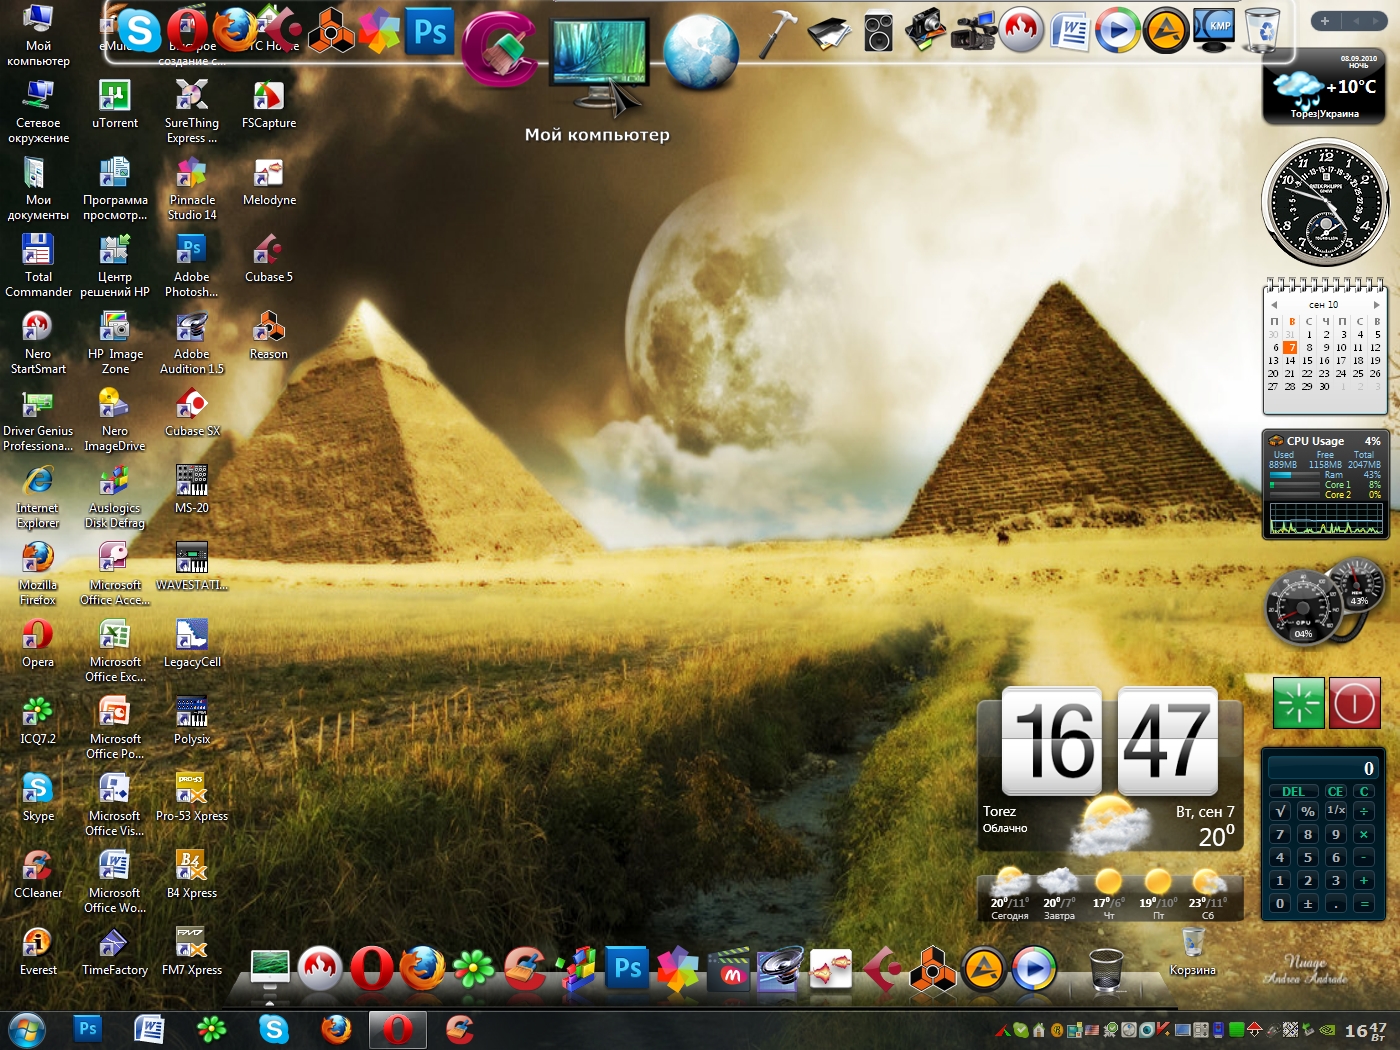Viewport: 1400px width, 1050px height.
Task: Open the Everest desktop shortcut
Action: click(38, 944)
